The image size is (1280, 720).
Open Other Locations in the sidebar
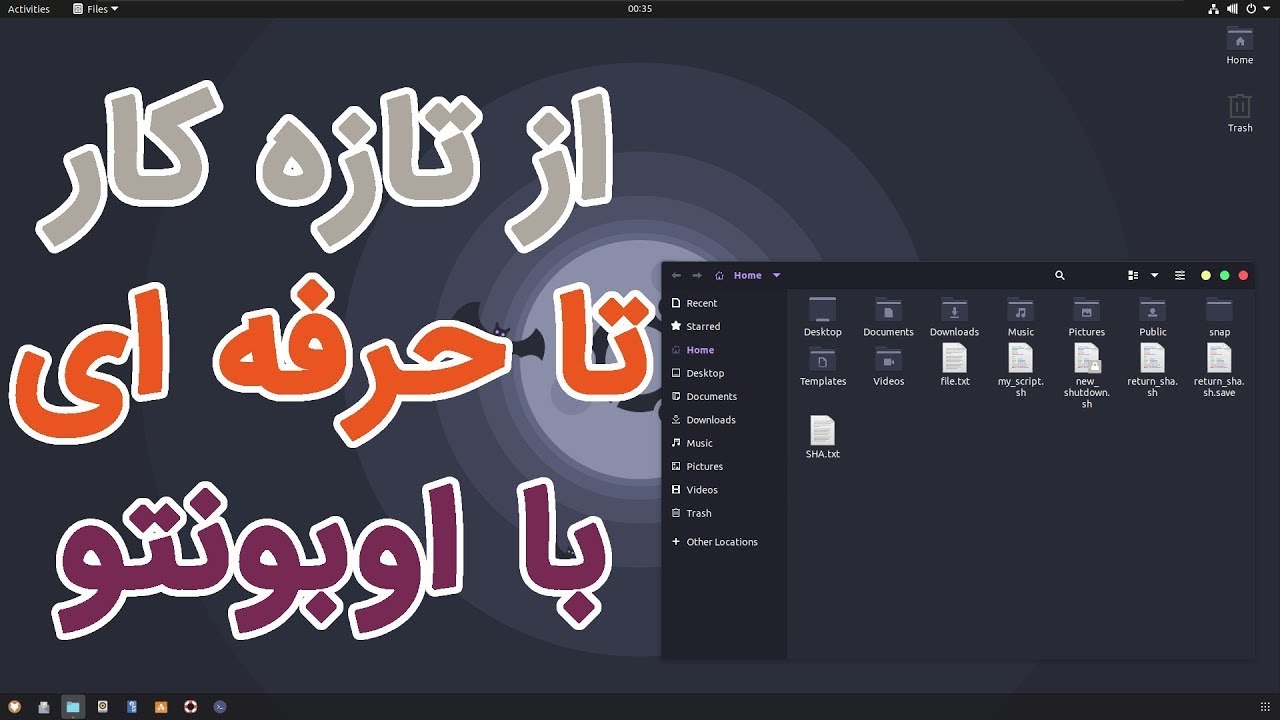click(725, 542)
